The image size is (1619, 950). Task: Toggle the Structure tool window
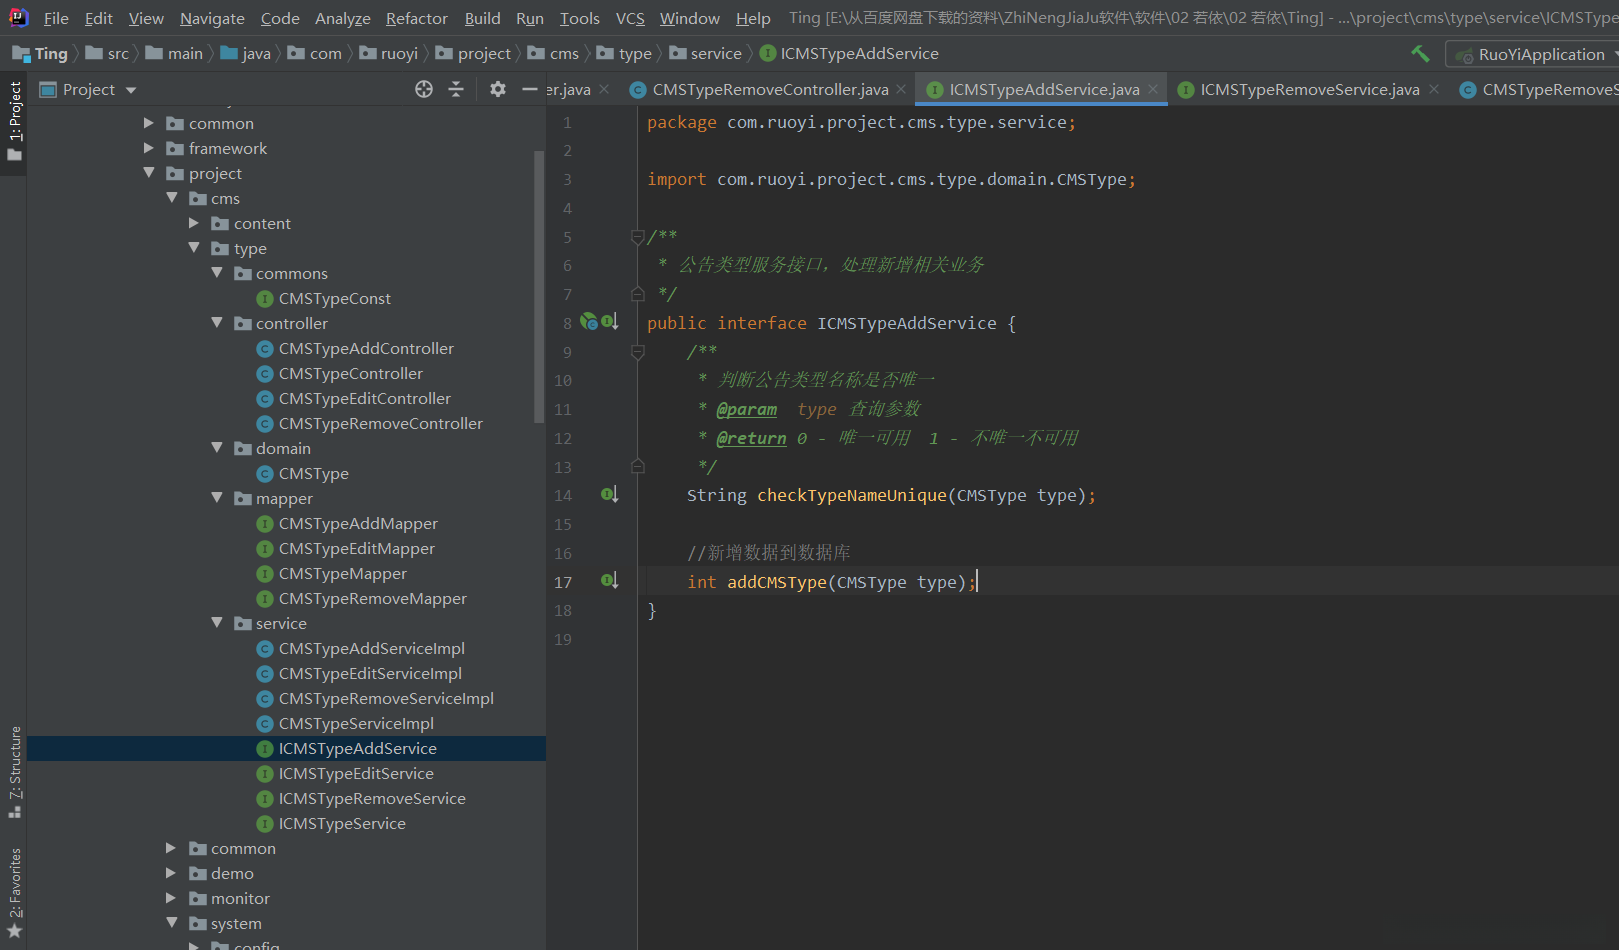[x=15, y=770]
